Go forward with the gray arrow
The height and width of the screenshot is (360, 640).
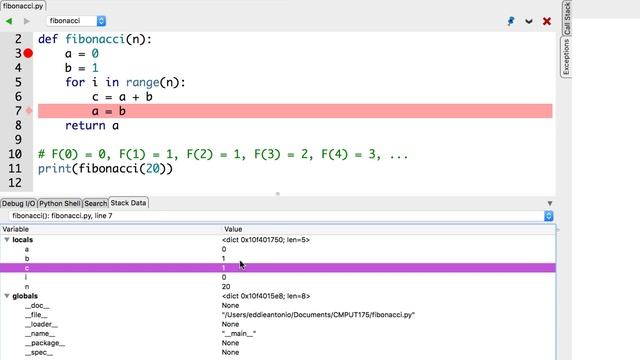point(27,21)
